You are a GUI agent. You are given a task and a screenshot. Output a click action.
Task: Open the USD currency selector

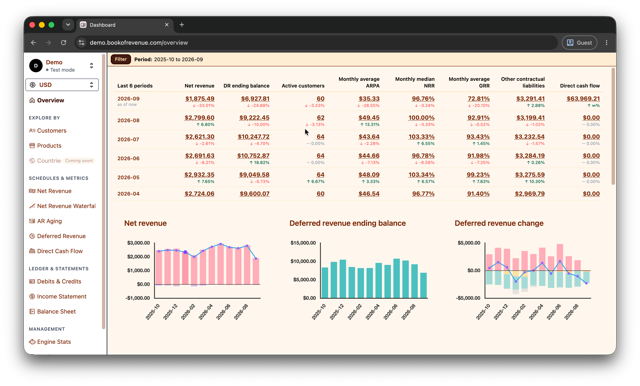coord(62,85)
